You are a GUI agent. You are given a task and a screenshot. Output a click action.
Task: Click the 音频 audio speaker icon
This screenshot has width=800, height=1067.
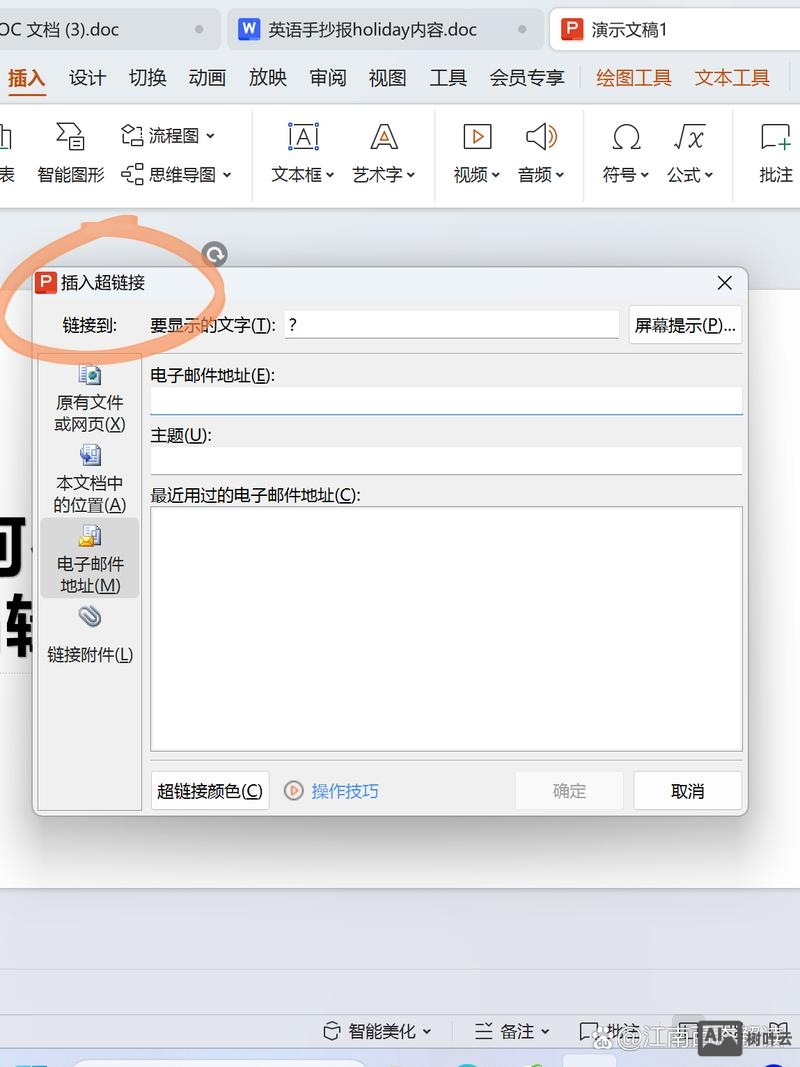pyautogui.click(x=541, y=138)
